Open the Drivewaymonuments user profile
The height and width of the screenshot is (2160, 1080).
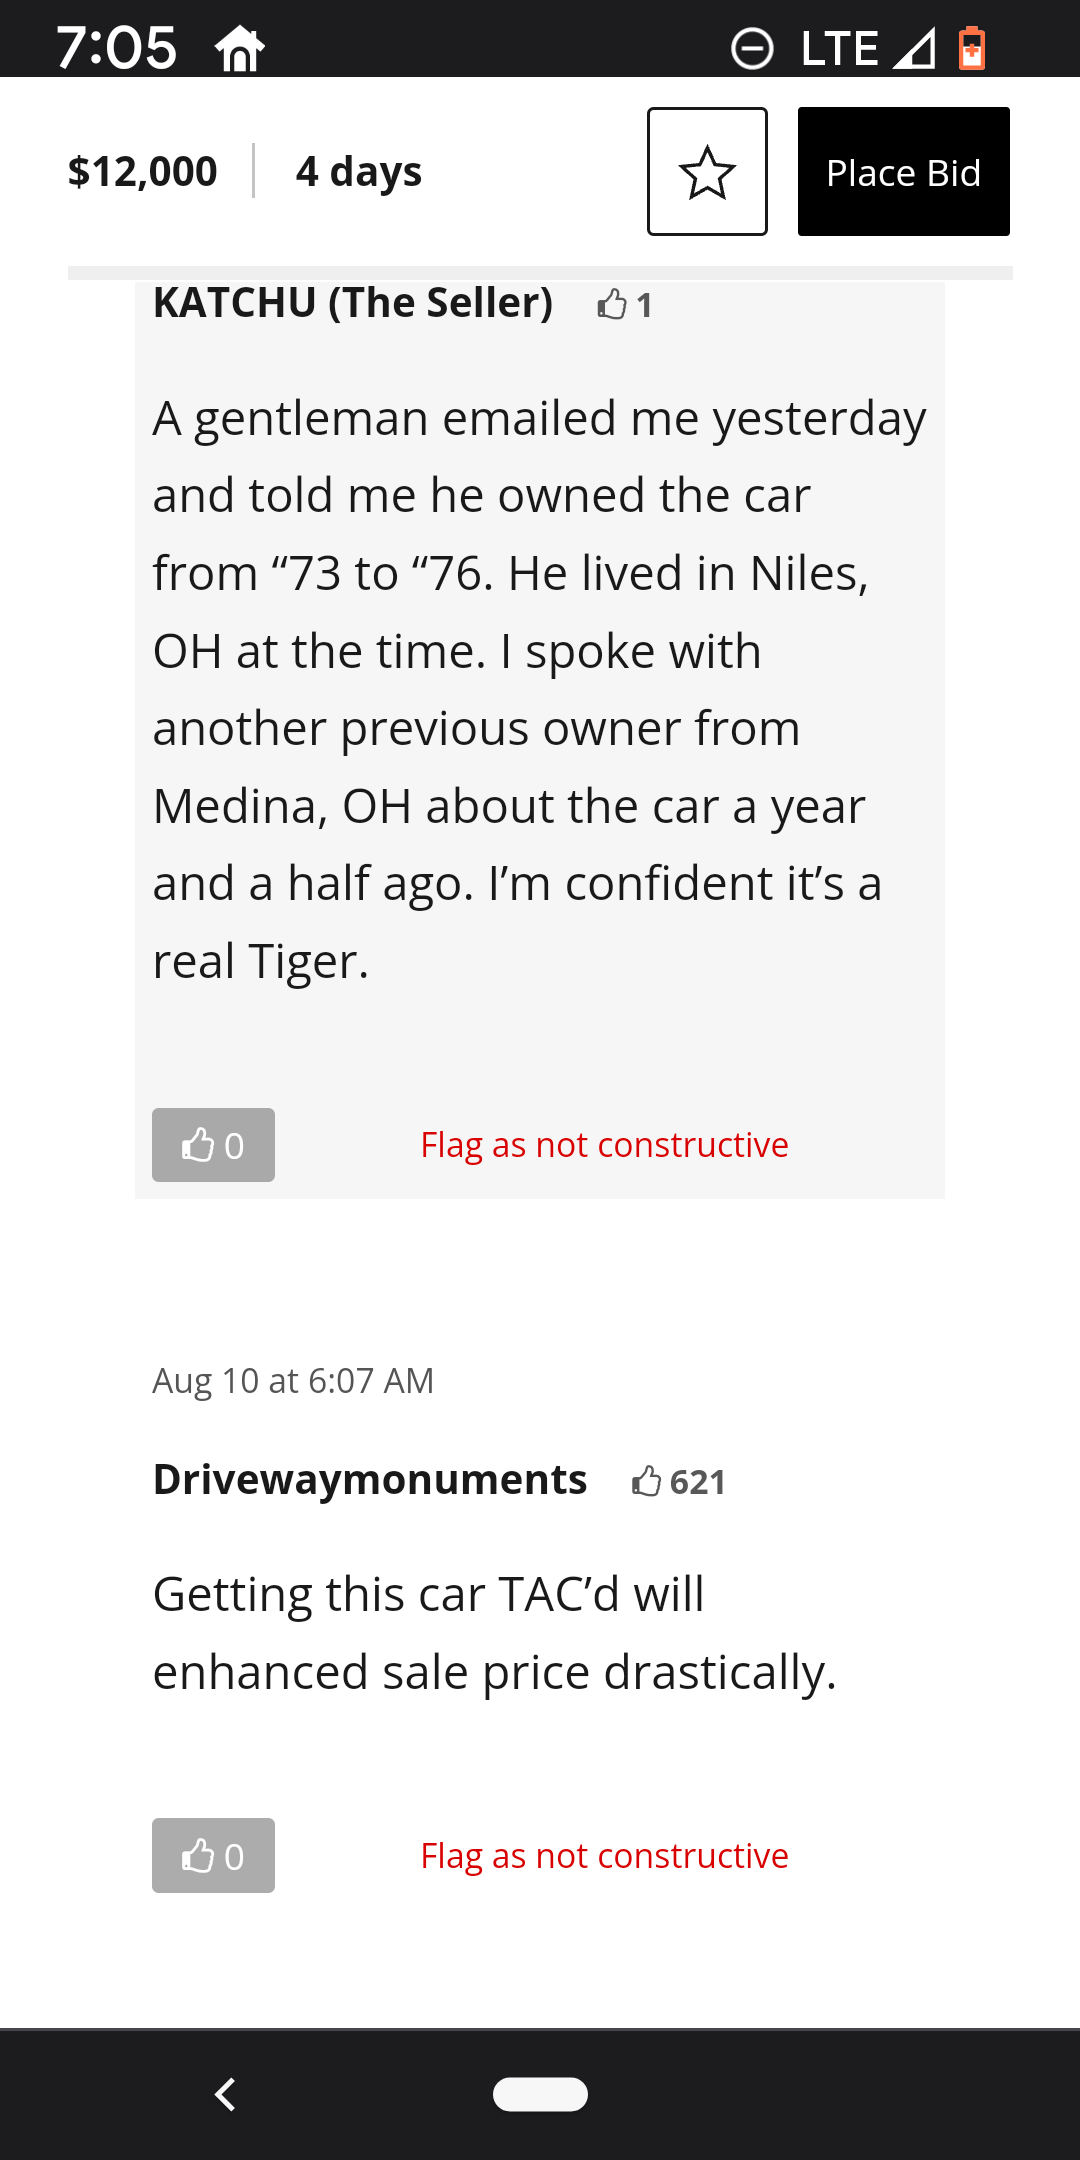click(x=369, y=1480)
